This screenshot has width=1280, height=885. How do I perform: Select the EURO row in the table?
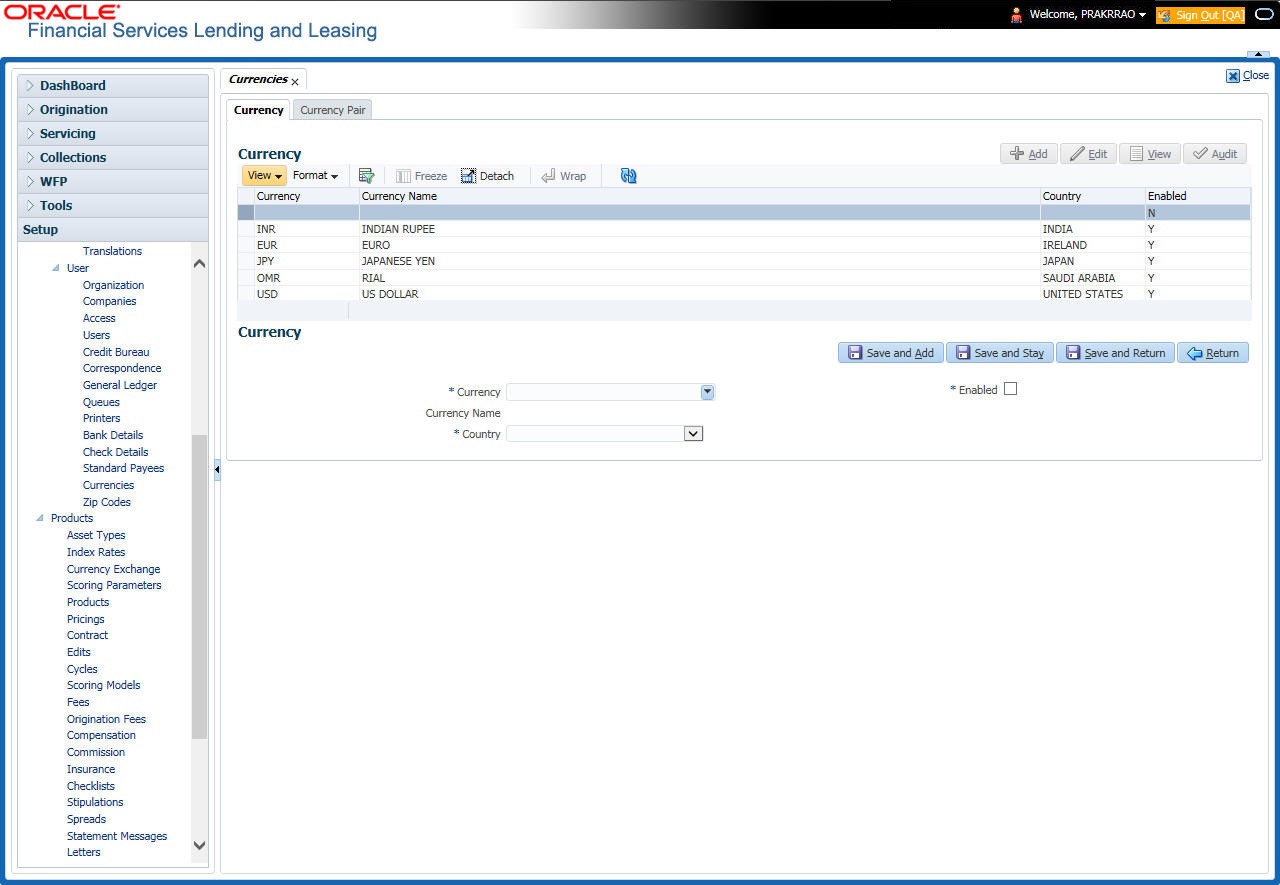744,245
